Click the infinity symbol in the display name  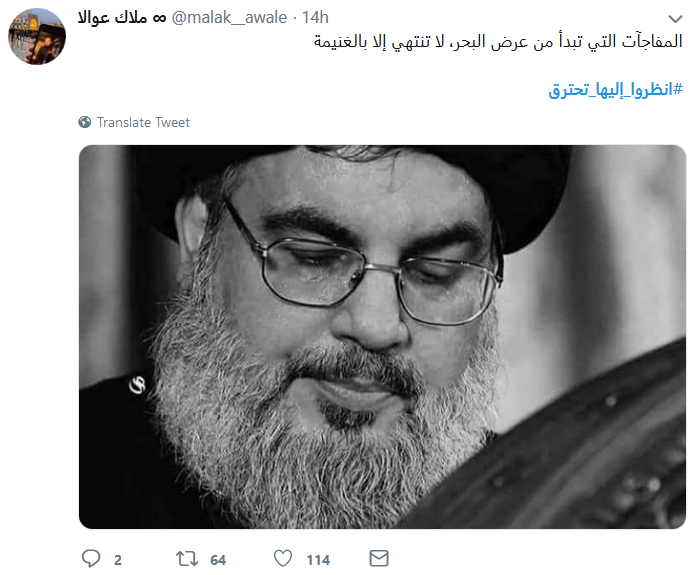[159, 18]
